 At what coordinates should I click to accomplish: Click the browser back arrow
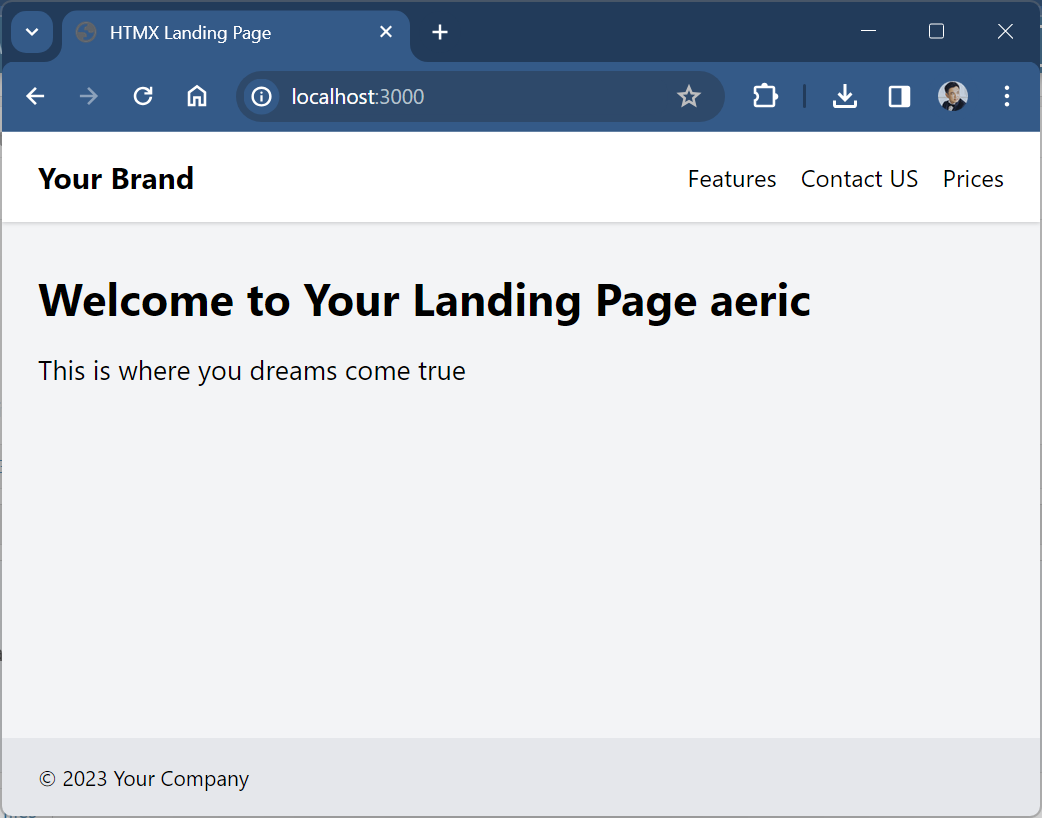click(35, 96)
